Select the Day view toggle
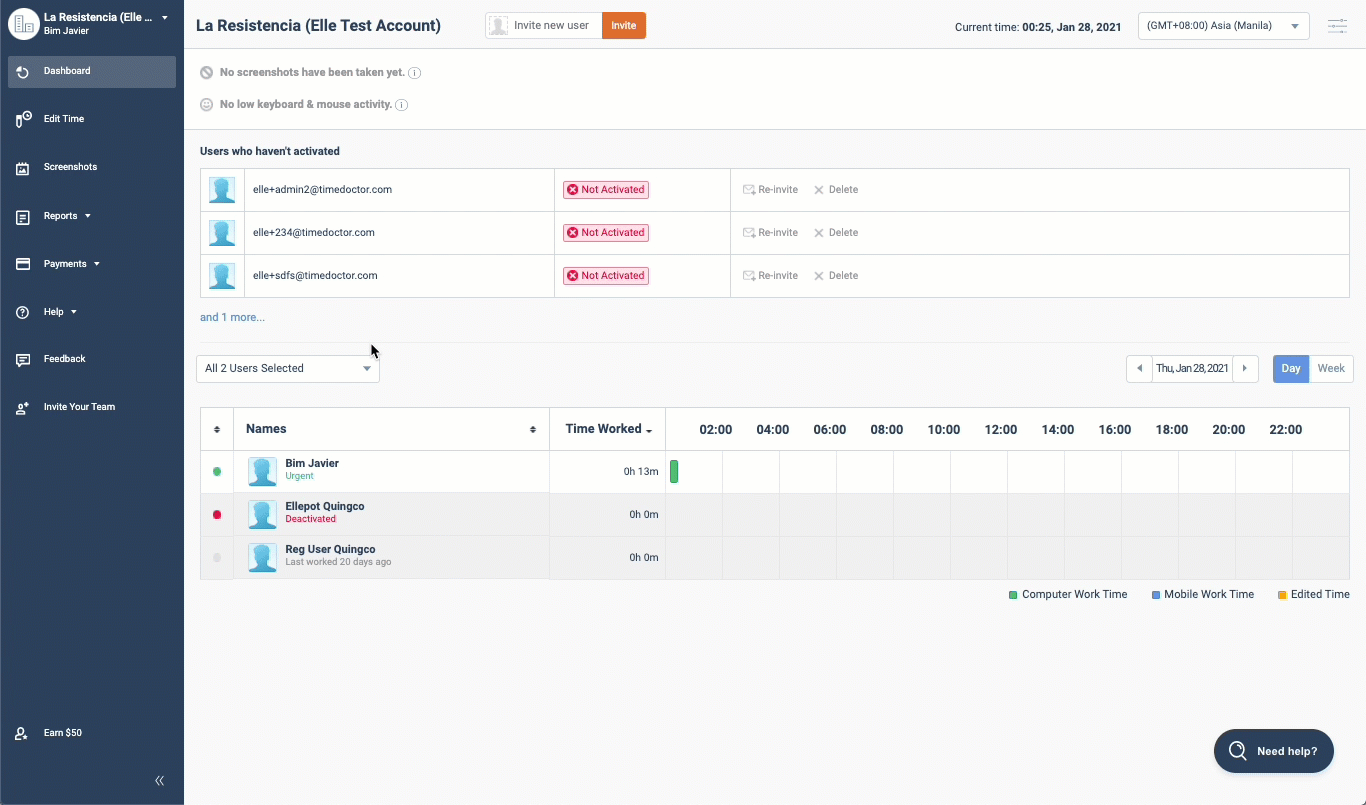The width and height of the screenshot is (1366, 805). 1290,369
